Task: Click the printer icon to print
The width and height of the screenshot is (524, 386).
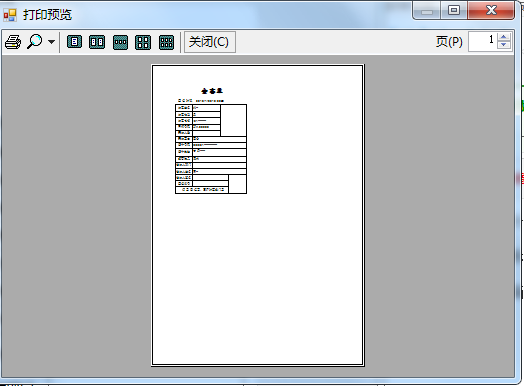Action: (13, 42)
